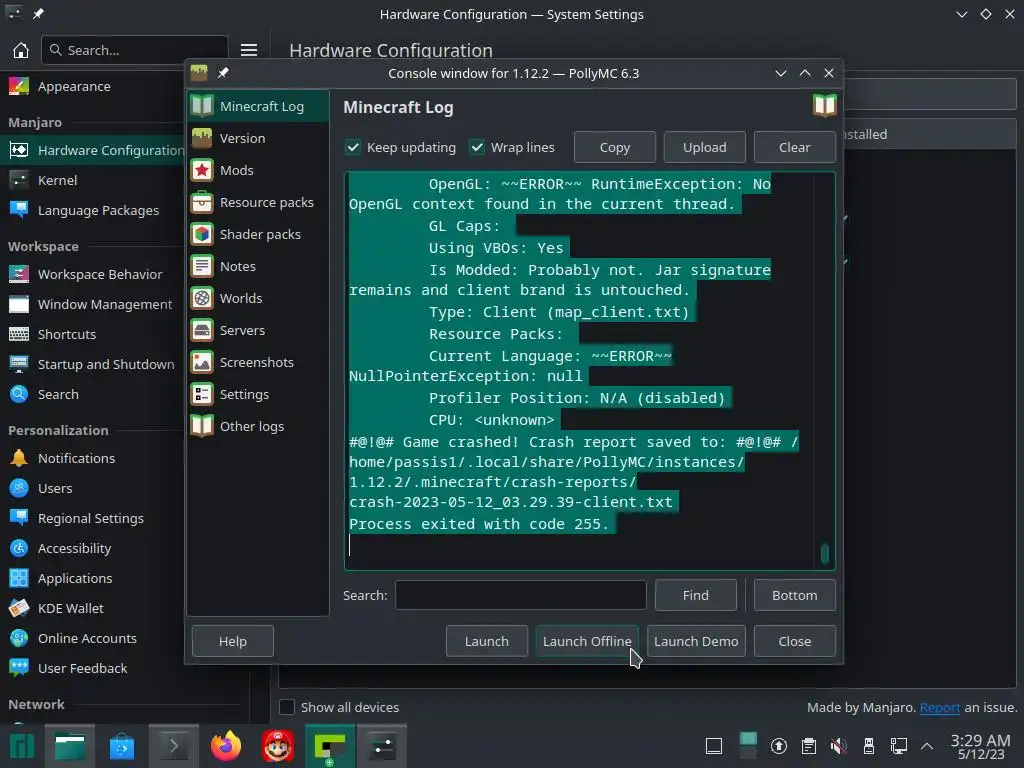Expand the hidden system tray icons arrow
This screenshot has height=768, width=1024.
pyautogui.click(x=927, y=746)
